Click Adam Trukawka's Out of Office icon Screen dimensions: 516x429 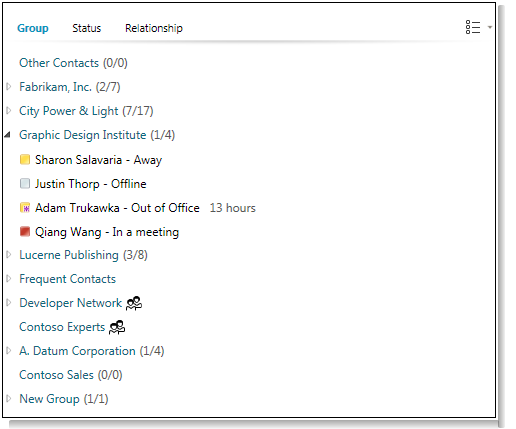[25, 208]
